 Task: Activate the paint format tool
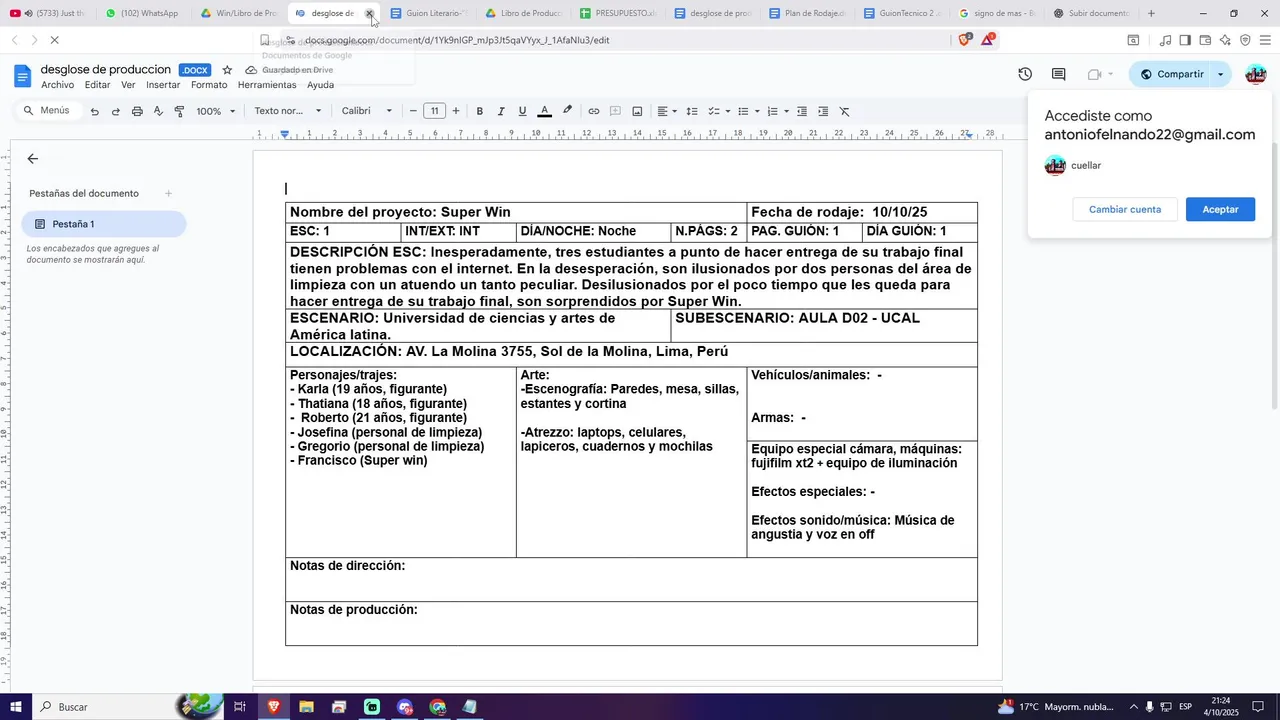pyautogui.click(x=179, y=111)
